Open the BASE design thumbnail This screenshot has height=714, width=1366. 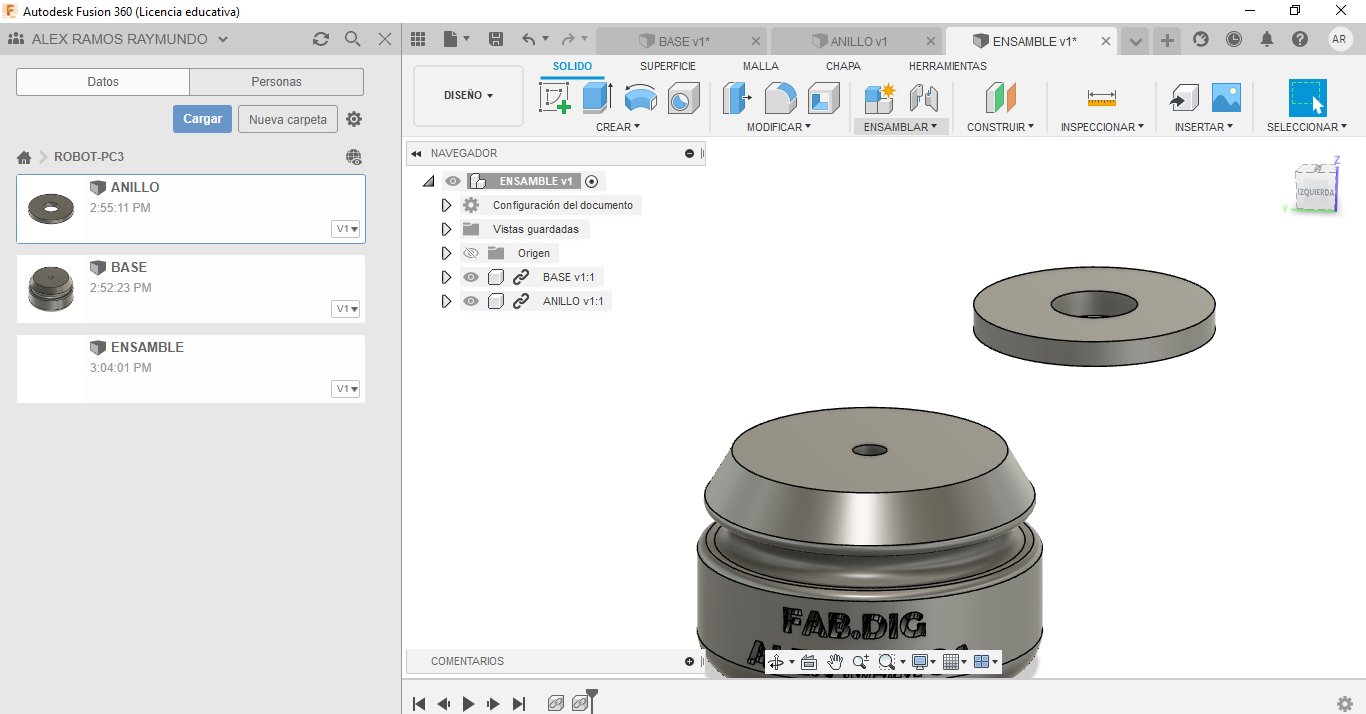50,289
